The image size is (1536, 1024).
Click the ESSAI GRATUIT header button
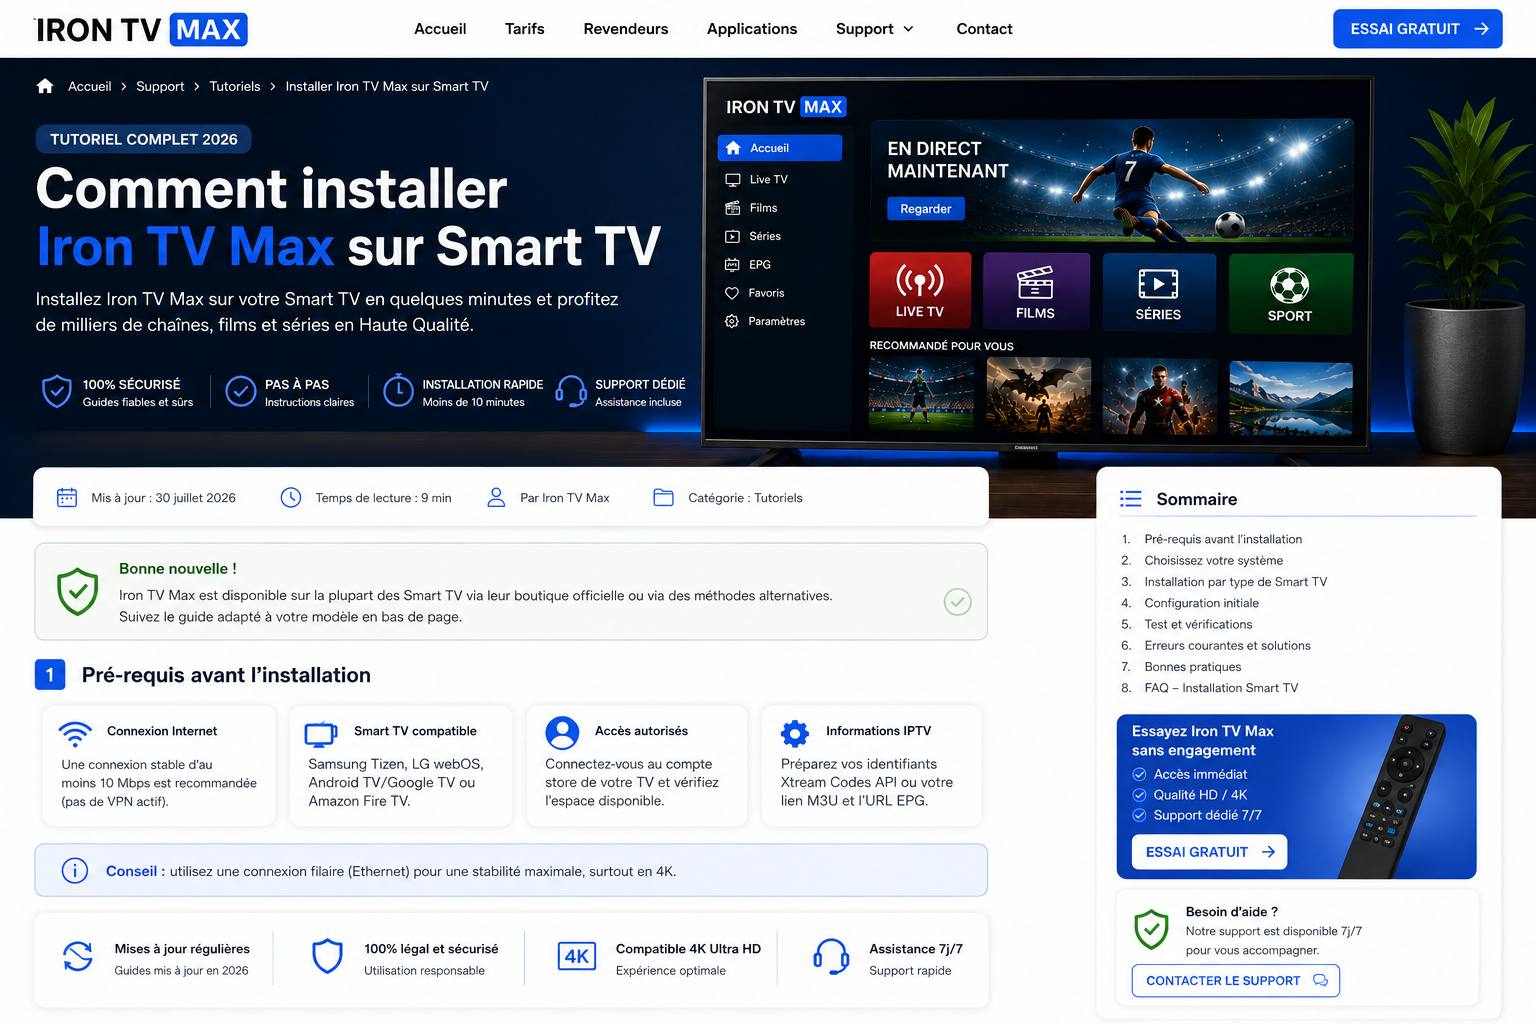(1418, 29)
